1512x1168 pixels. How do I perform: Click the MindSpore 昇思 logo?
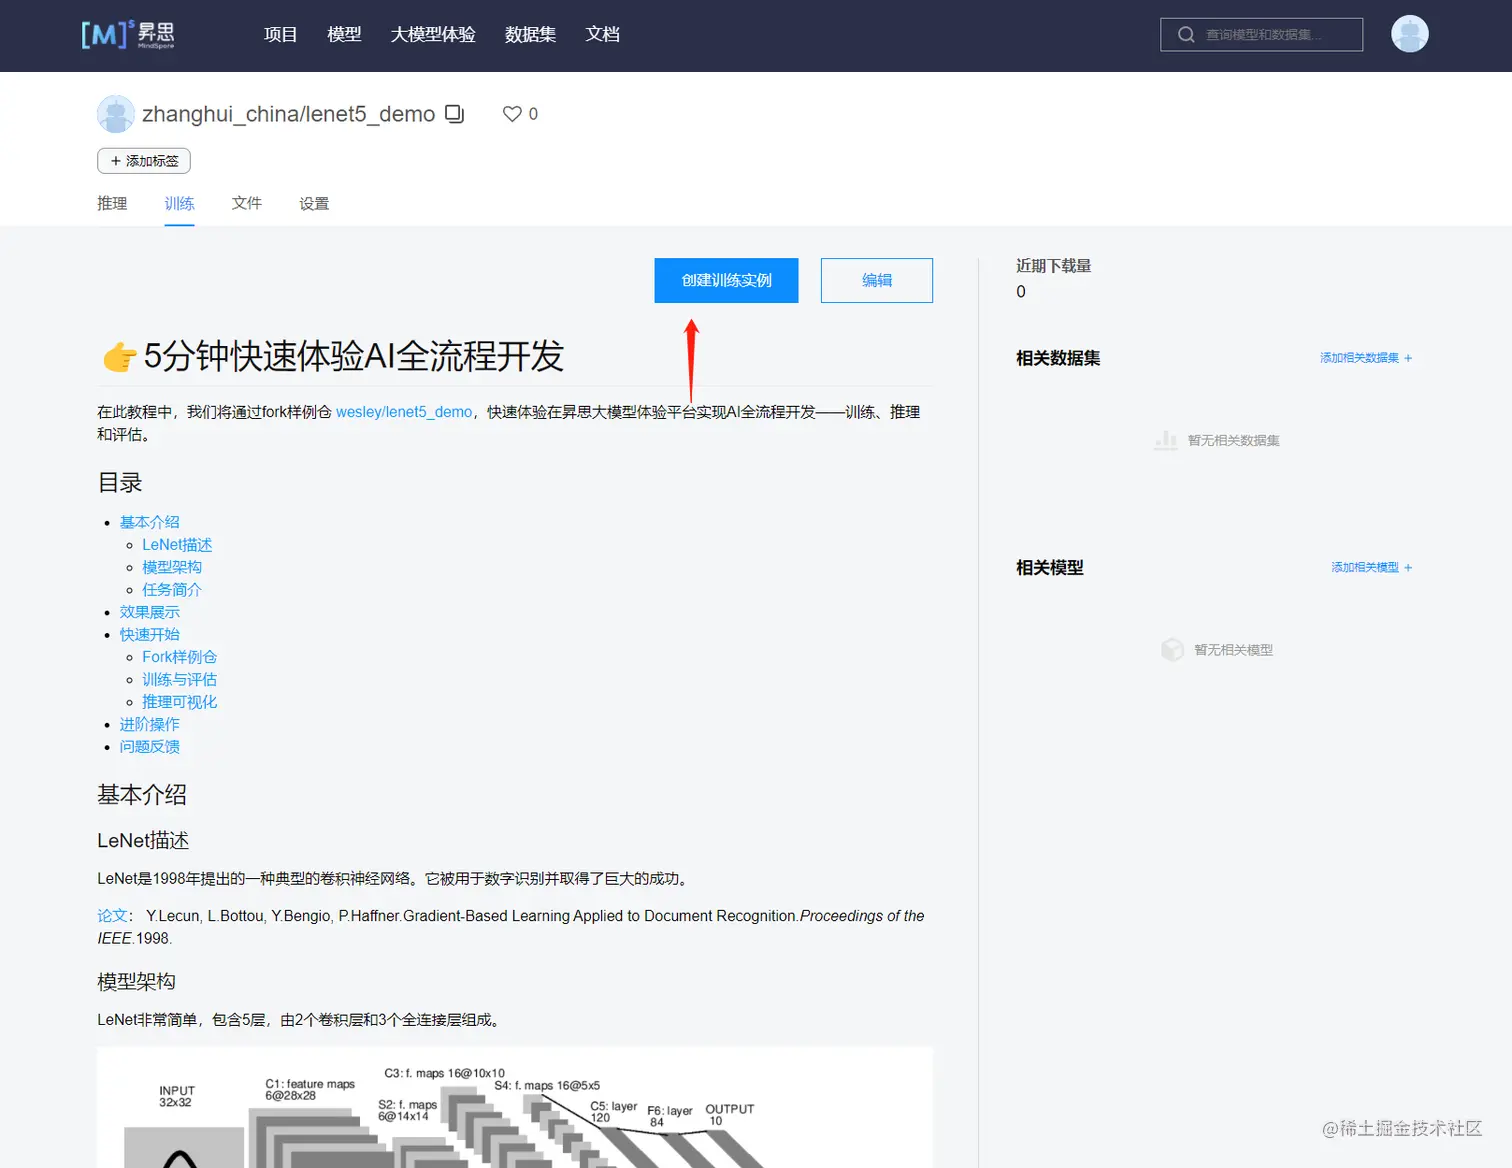[x=128, y=34]
